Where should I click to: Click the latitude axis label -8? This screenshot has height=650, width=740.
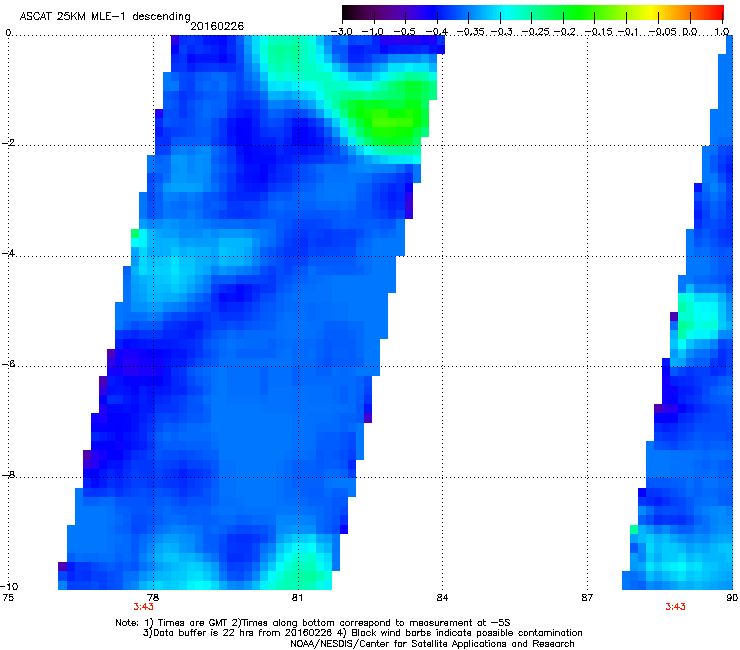[x=9, y=475]
